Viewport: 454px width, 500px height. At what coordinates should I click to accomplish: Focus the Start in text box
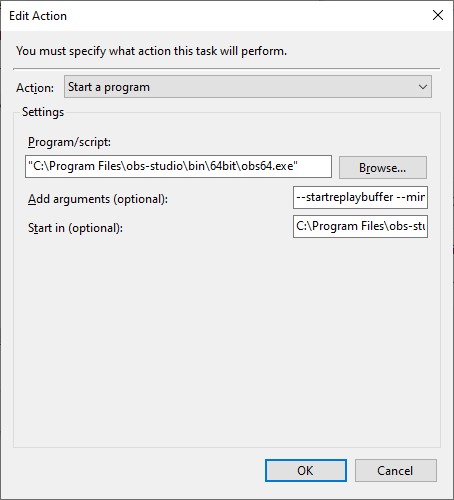(x=360, y=226)
